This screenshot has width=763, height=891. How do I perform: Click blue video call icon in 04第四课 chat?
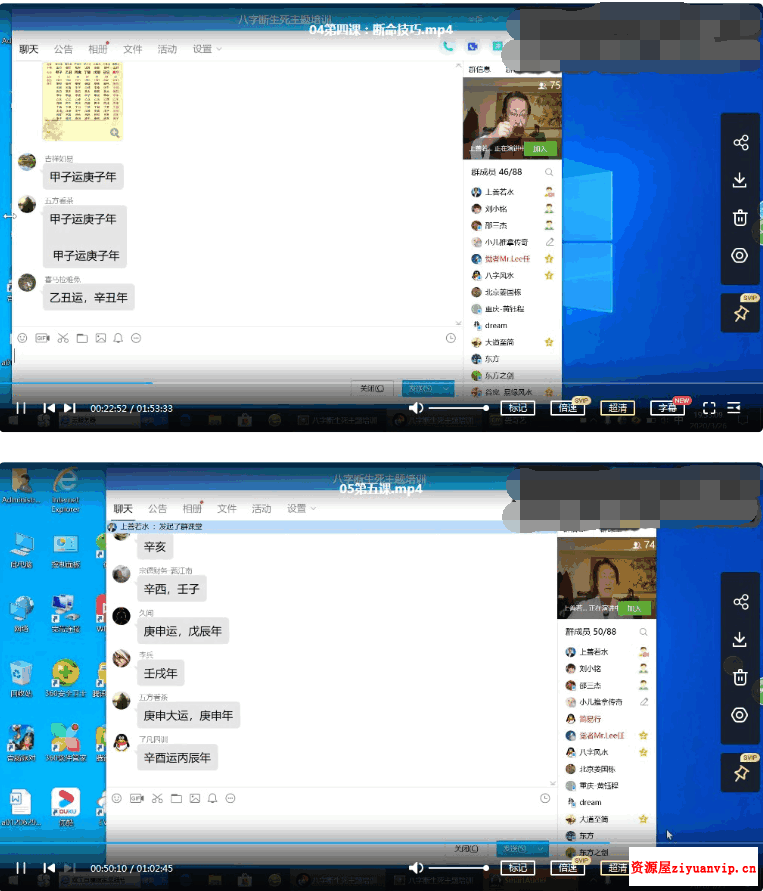click(x=473, y=47)
